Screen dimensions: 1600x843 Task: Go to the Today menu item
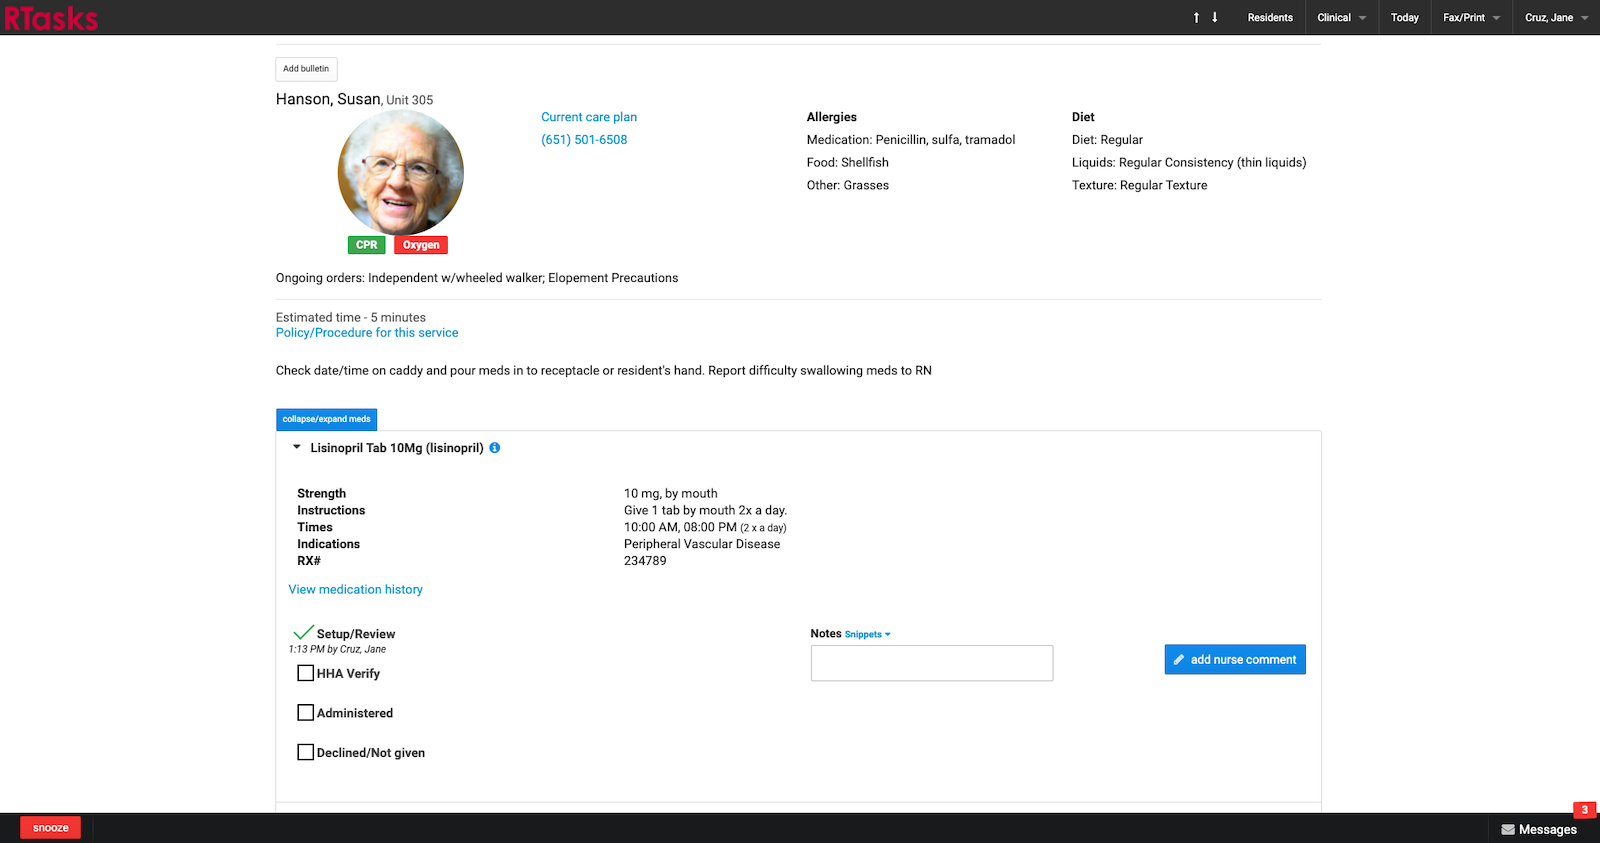click(x=1404, y=18)
